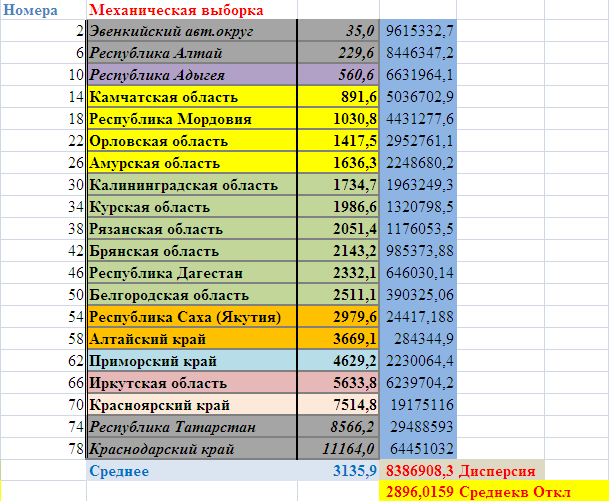
Task: Select row number 42 cell
Action: pyautogui.click(x=43, y=250)
